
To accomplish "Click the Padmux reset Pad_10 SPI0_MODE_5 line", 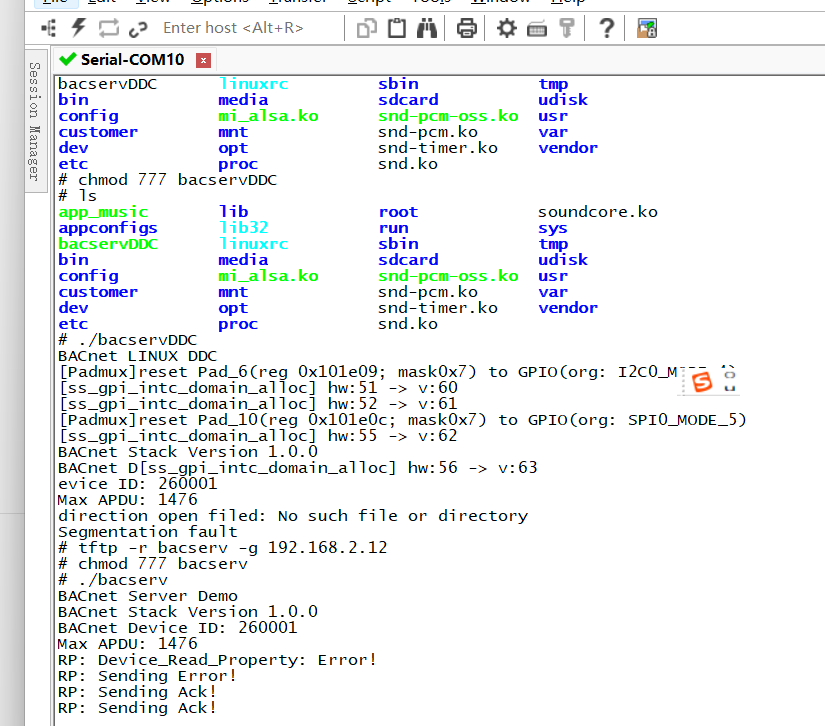I will click(x=403, y=420).
